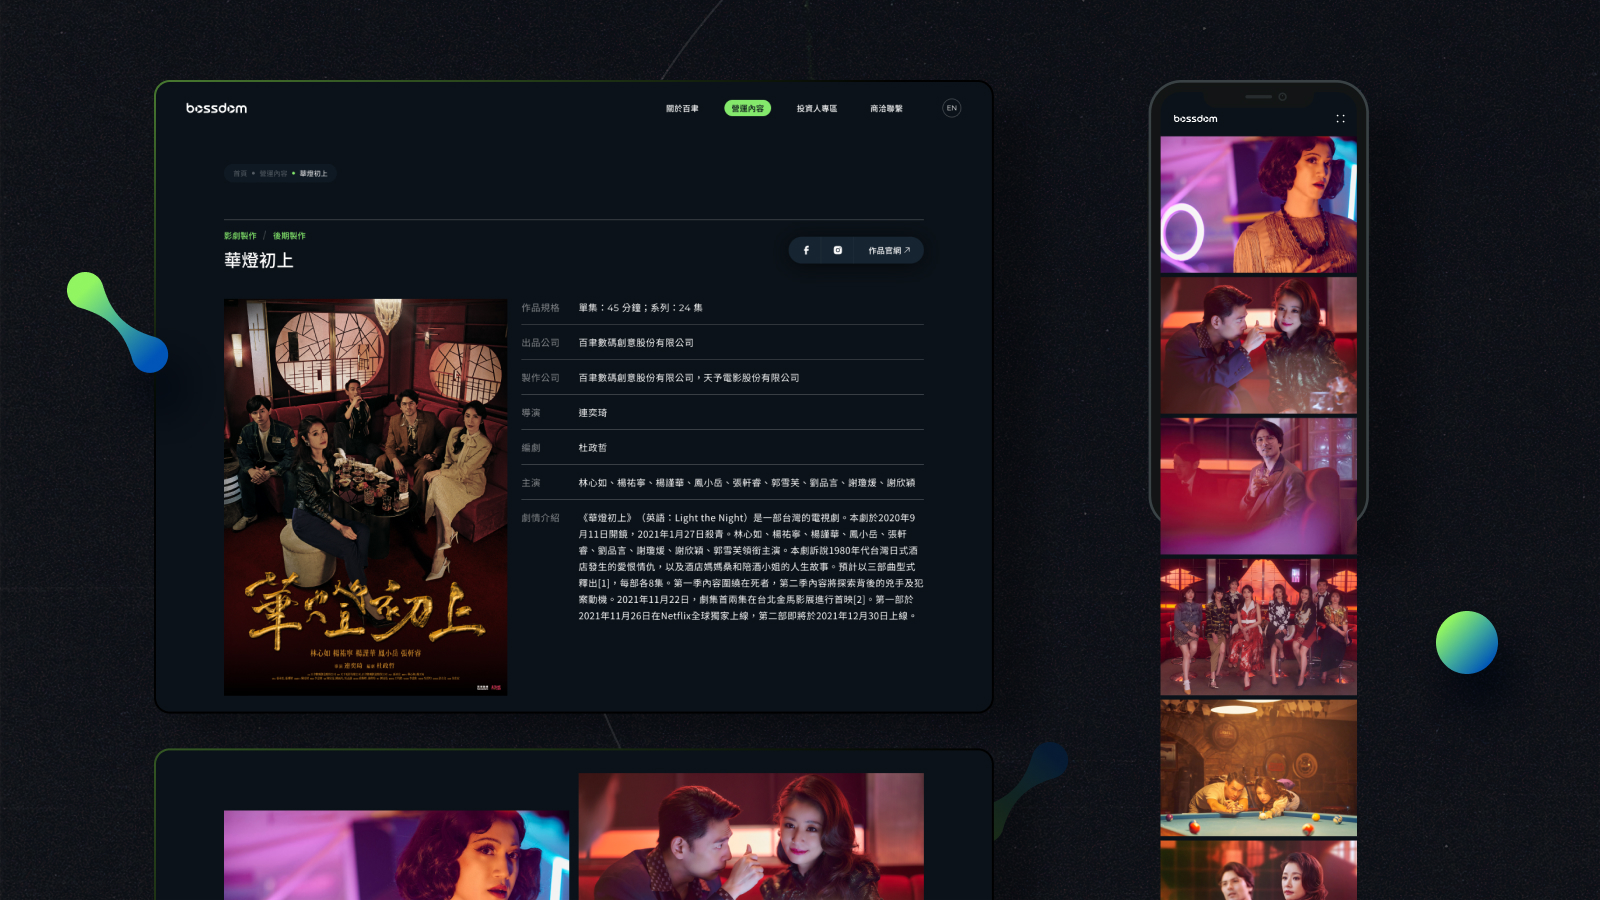
Task: Open the woman-with-necklace still on phone
Action: pos(1258,205)
